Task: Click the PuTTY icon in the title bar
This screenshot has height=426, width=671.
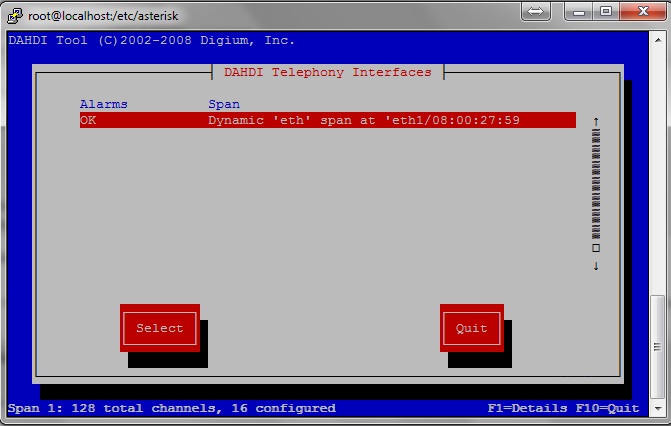Action: coord(14,15)
